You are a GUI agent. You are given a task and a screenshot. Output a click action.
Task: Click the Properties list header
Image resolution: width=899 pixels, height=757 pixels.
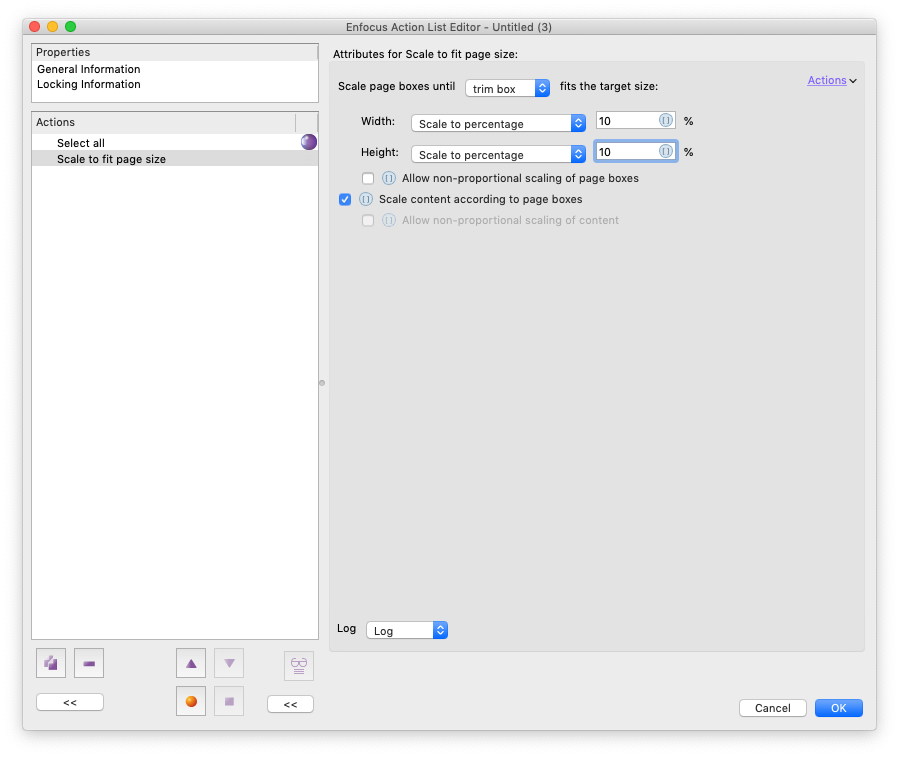175,52
